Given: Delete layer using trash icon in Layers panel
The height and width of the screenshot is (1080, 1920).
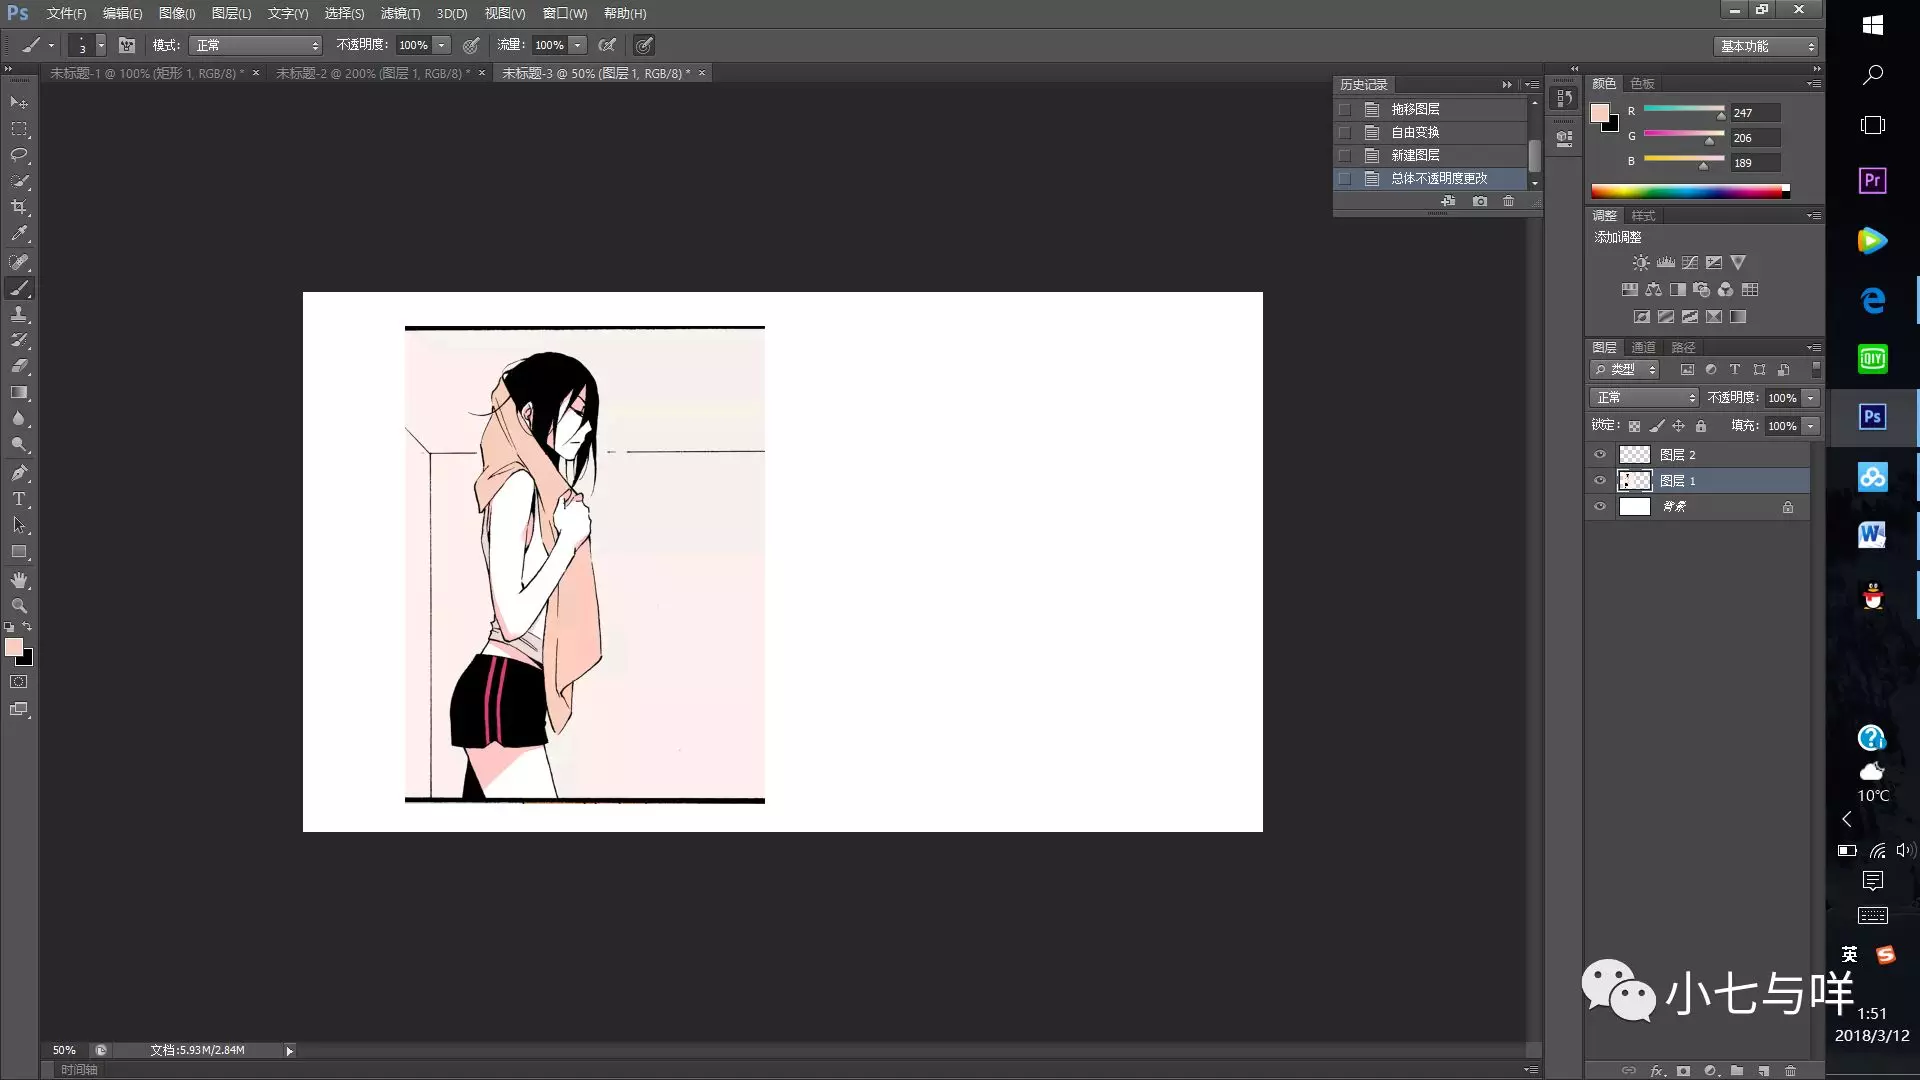Looking at the screenshot, I should [x=1790, y=1071].
